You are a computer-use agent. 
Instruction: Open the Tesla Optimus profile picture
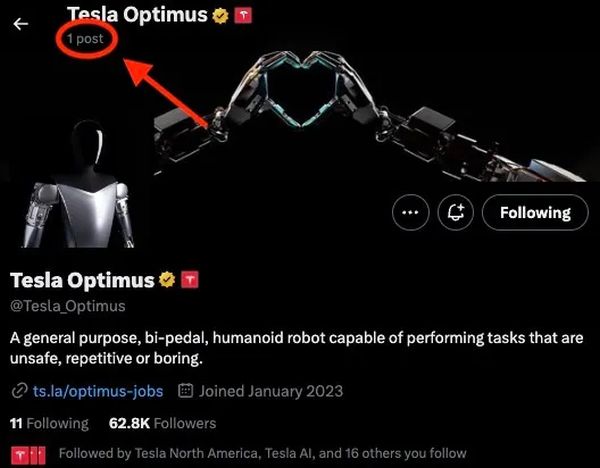tap(79, 184)
